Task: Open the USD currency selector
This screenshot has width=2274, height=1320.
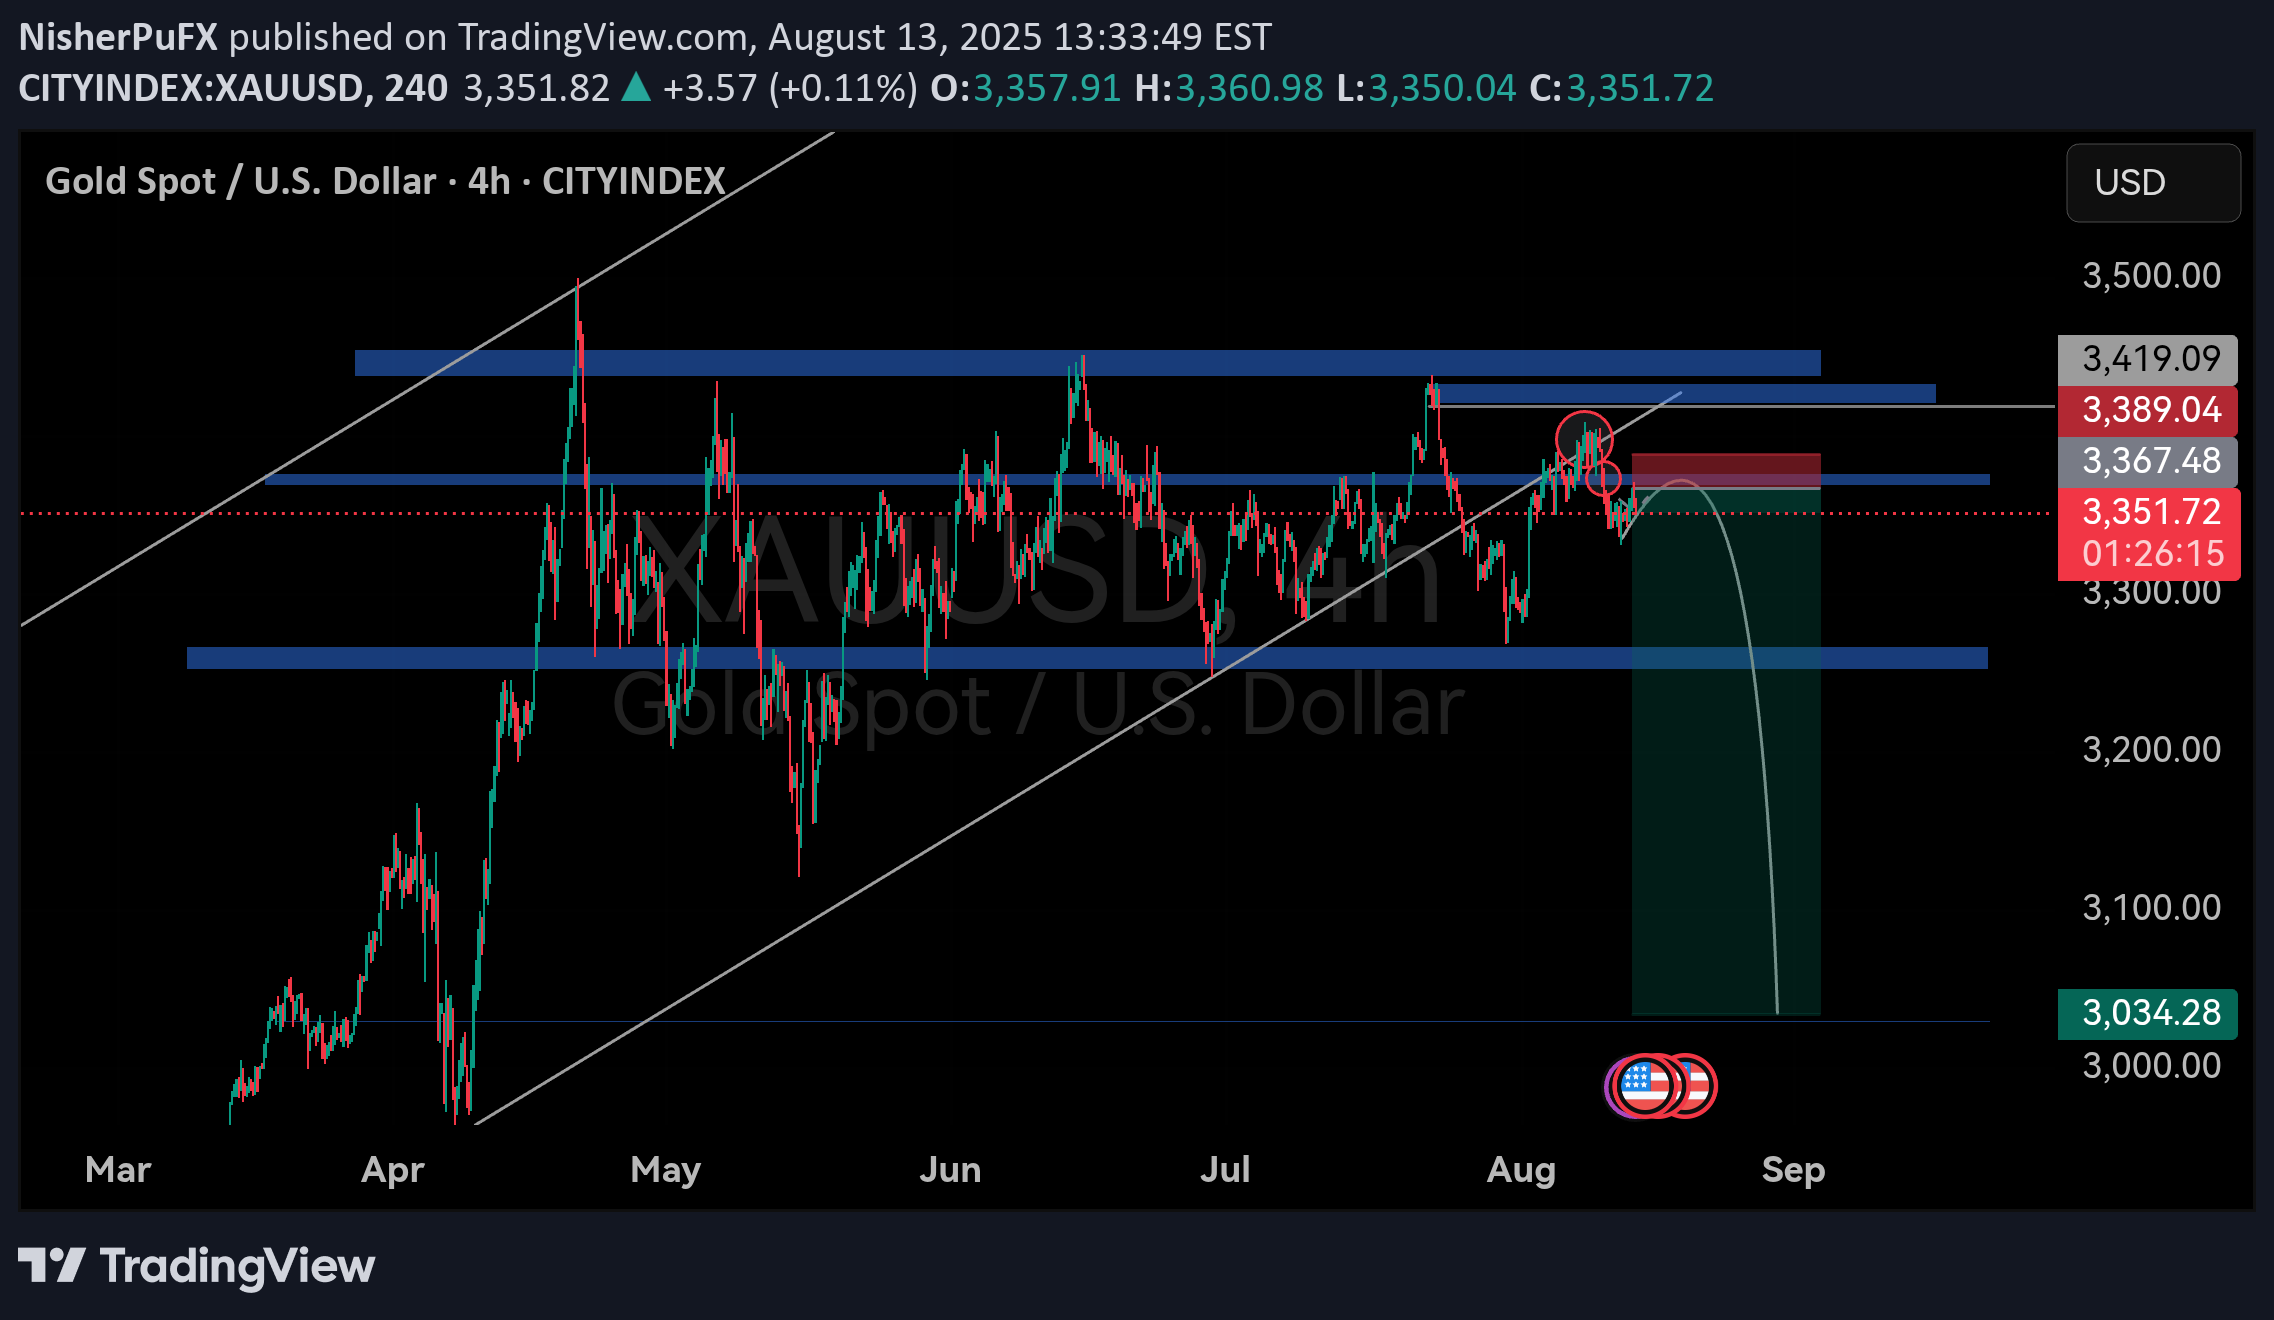Action: [2152, 183]
